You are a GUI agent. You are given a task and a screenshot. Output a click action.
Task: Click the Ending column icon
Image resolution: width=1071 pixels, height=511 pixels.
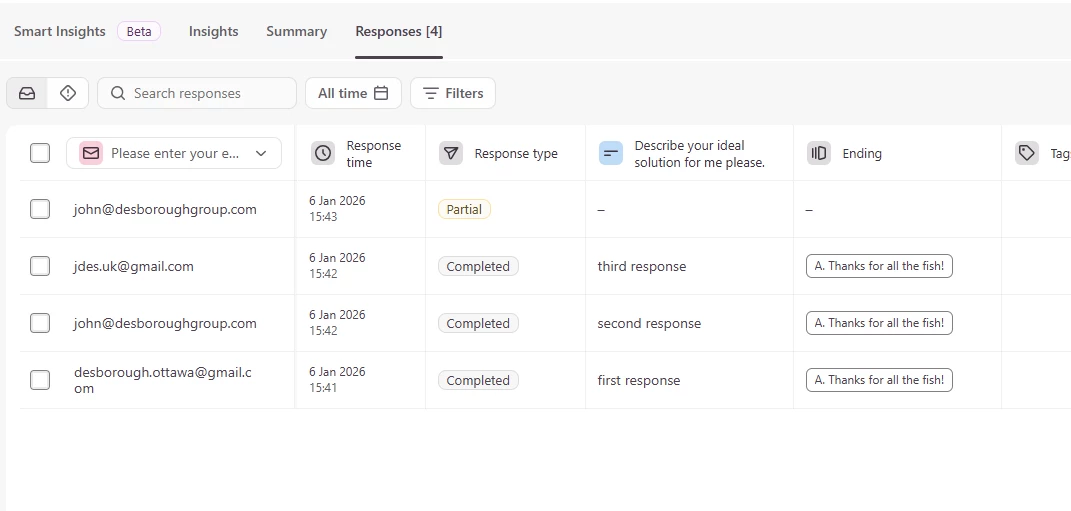(x=819, y=153)
